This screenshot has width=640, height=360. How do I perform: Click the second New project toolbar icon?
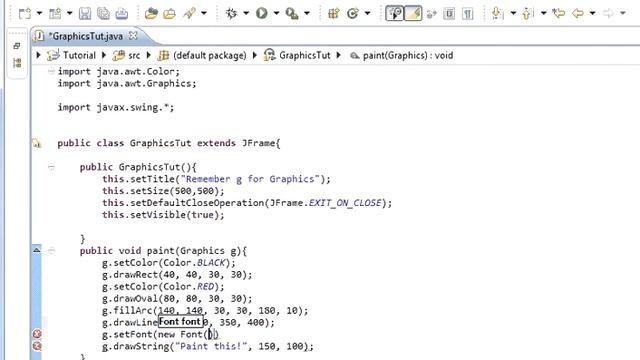click(x=55, y=13)
